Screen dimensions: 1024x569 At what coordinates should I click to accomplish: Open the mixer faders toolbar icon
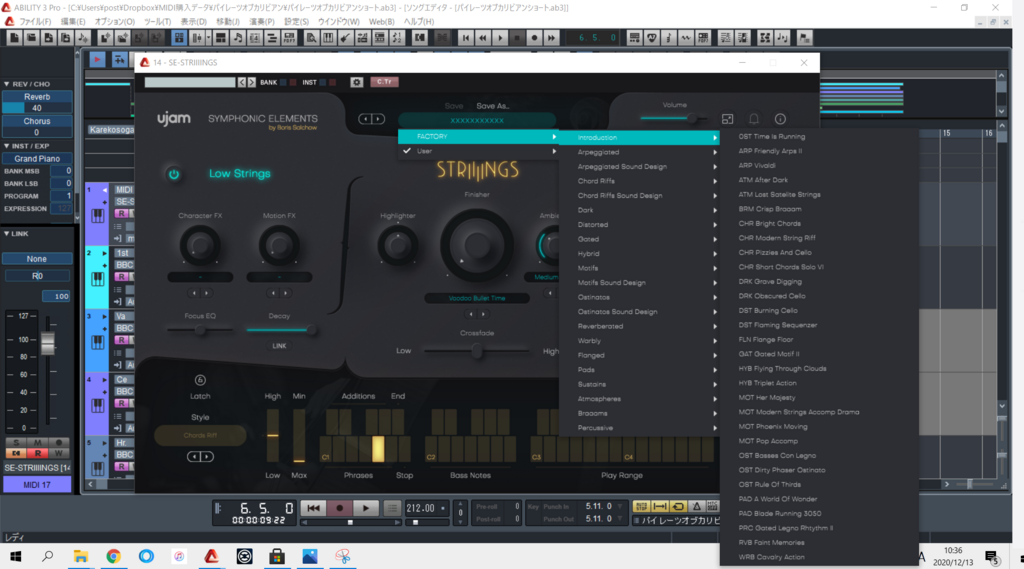point(197,38)
